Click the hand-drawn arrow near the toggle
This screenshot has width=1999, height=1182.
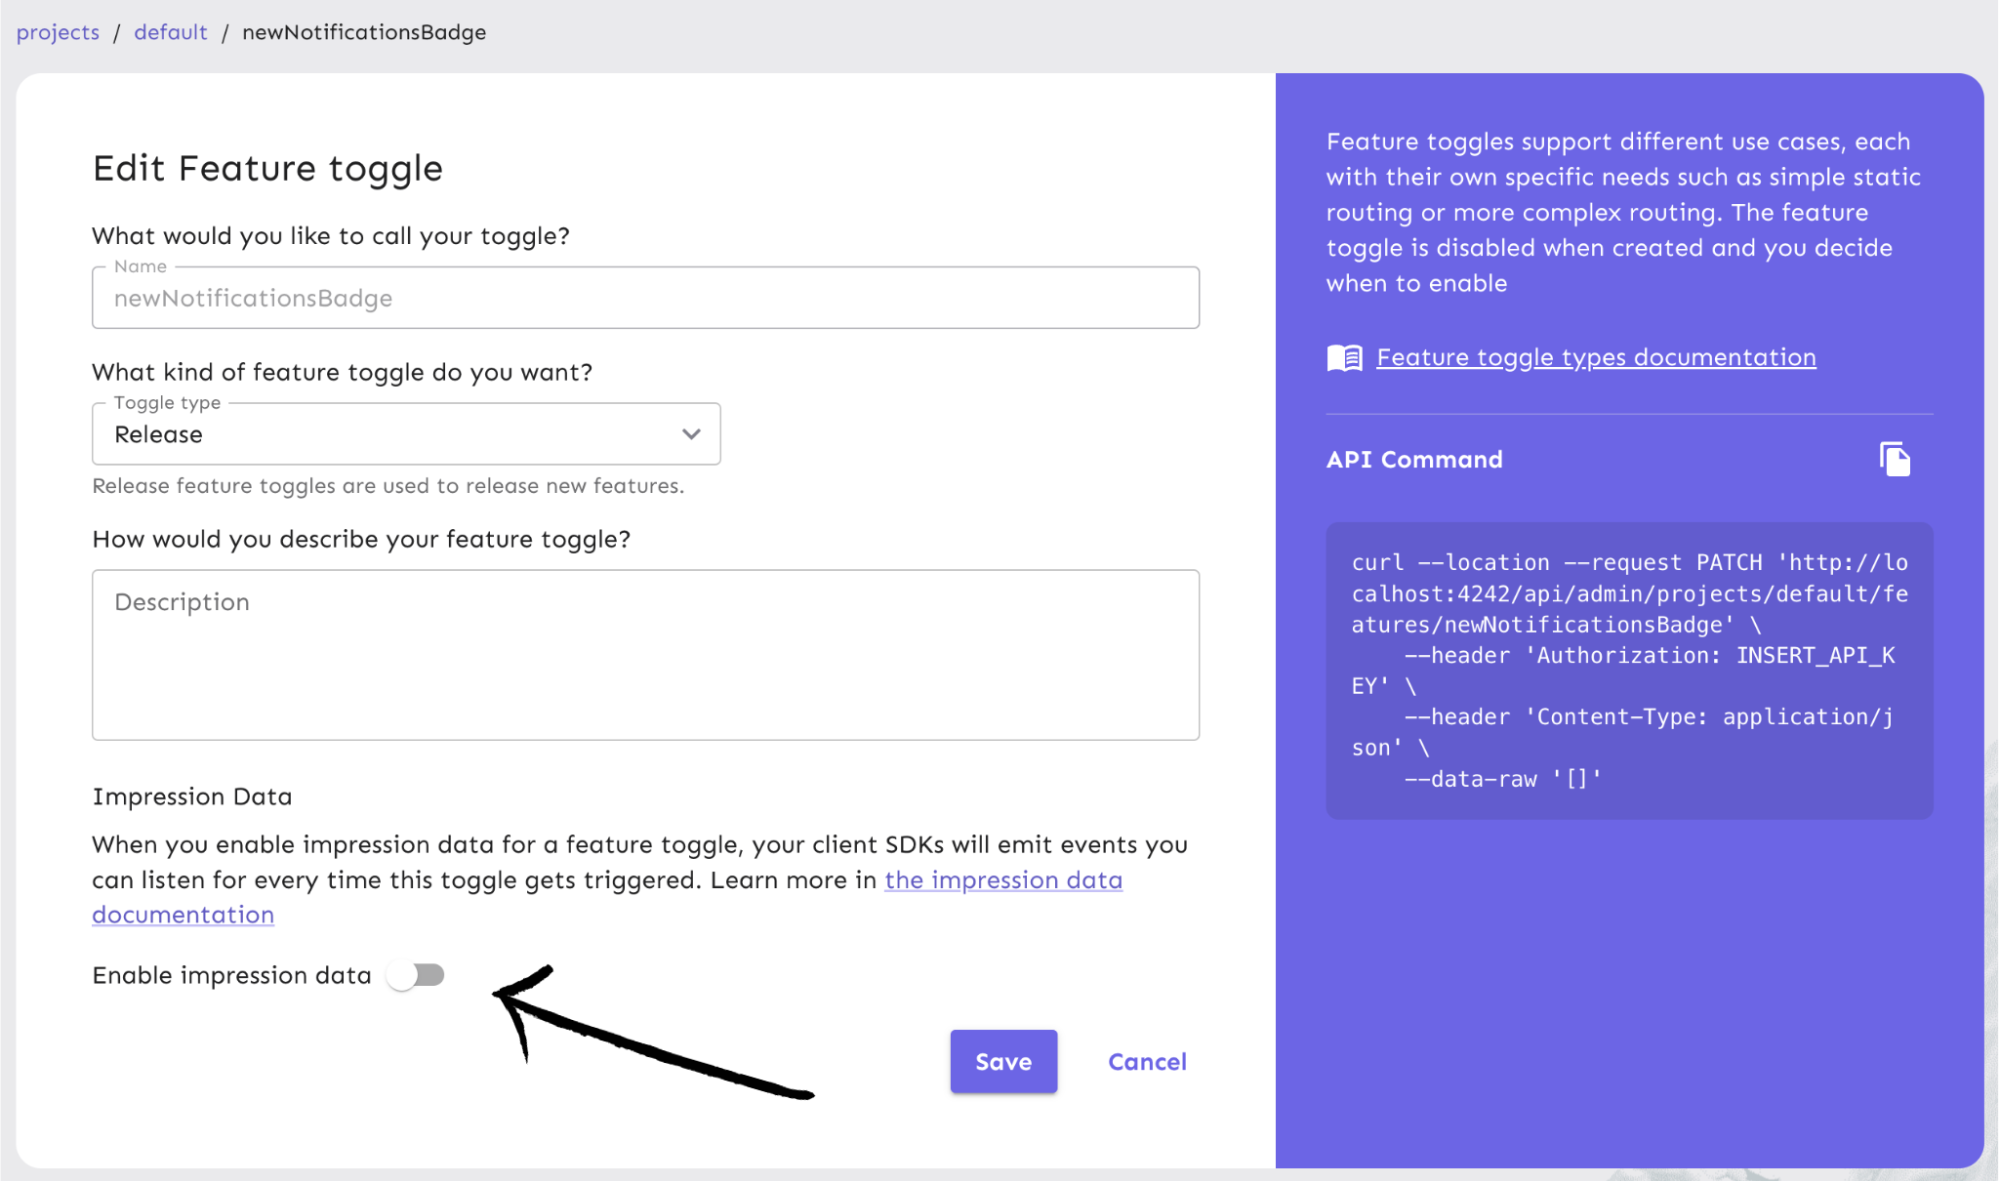click(650, 1040)
